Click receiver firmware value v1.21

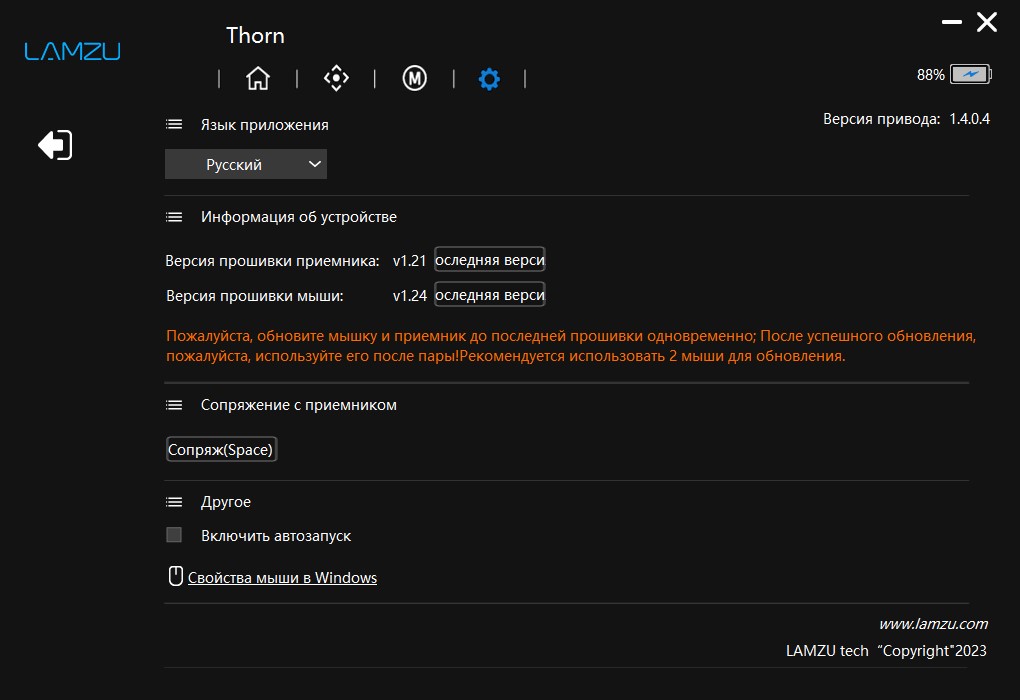click(x=409, y=260)
